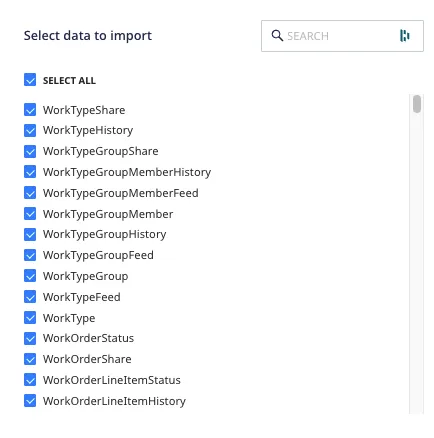The height and width of the screenshot is (438, 434).
Task: Click the teal icon in search box
Action: pyautogui.click(x=404, y=36)
